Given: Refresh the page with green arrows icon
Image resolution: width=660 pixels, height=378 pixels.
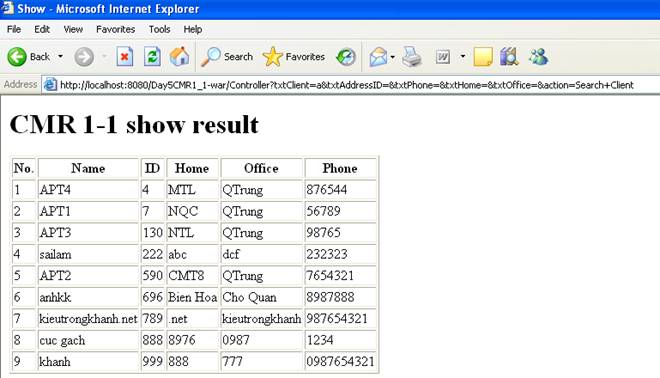Looking at the screenshot, I should click(152, 57).
